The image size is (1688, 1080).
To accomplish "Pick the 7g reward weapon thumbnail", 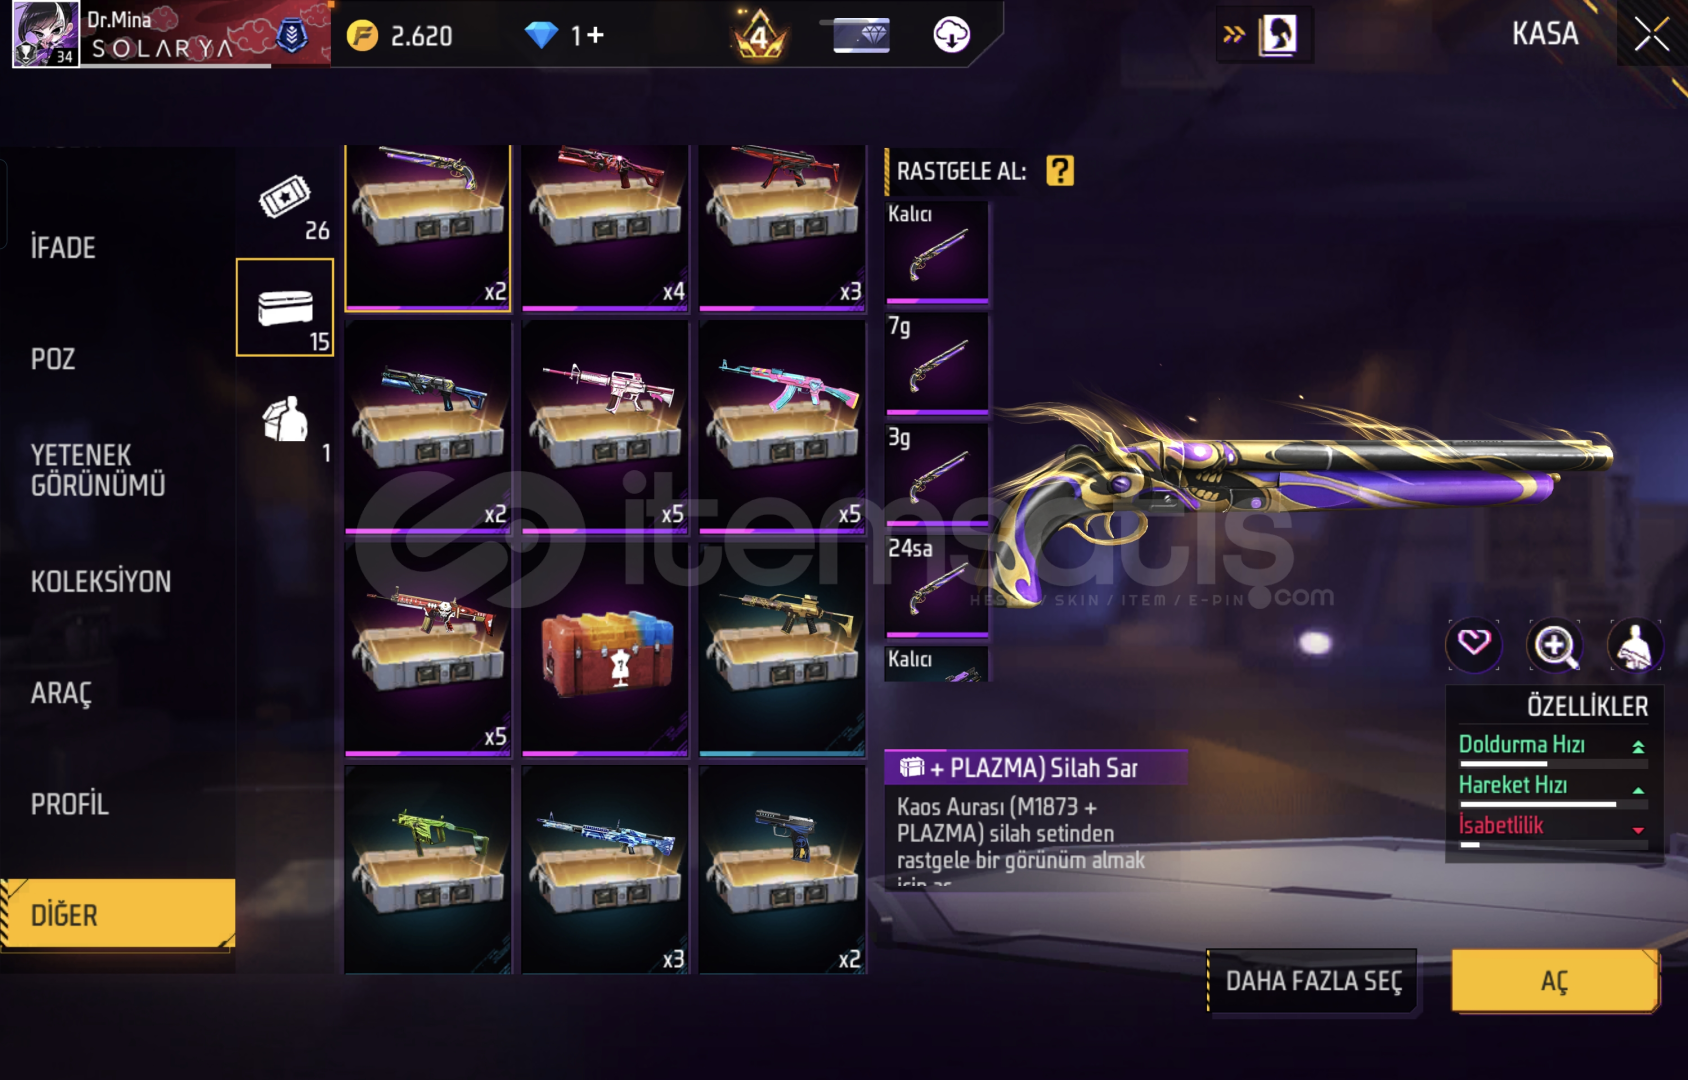I will [937, 364].
